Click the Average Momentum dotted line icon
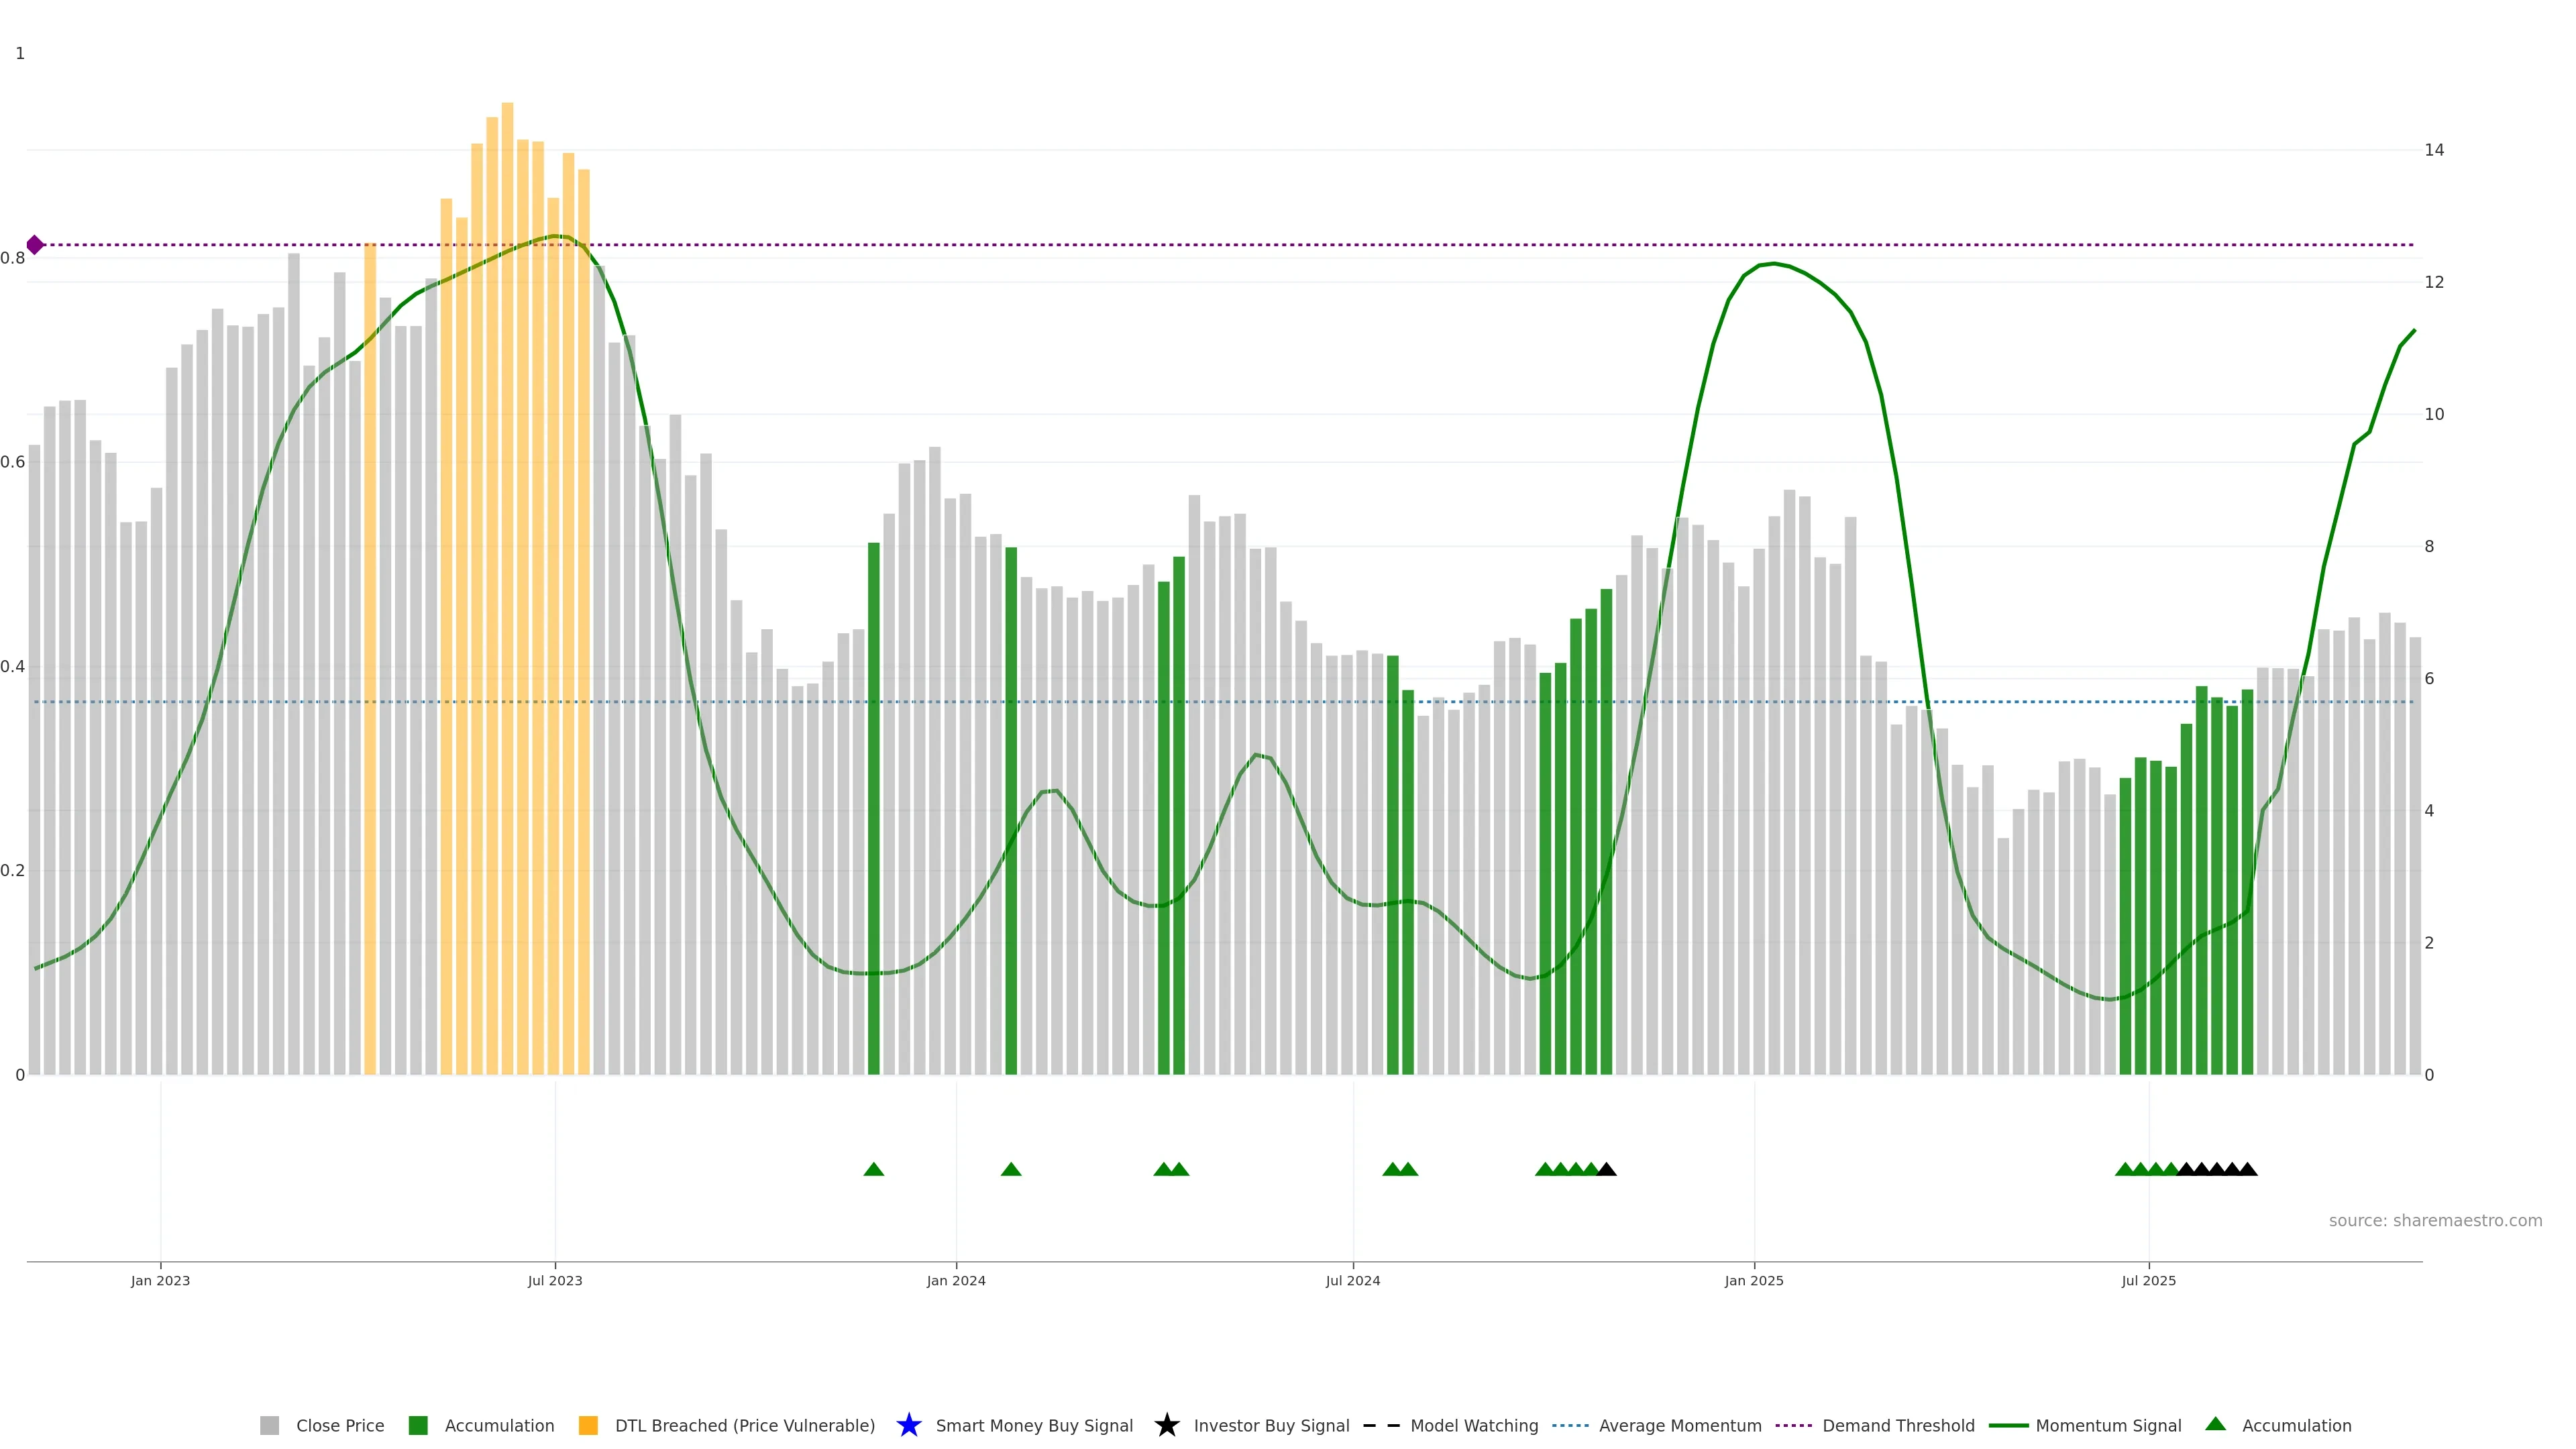Viewport: 2576px width, 1449px height. click(1570, 1425)
